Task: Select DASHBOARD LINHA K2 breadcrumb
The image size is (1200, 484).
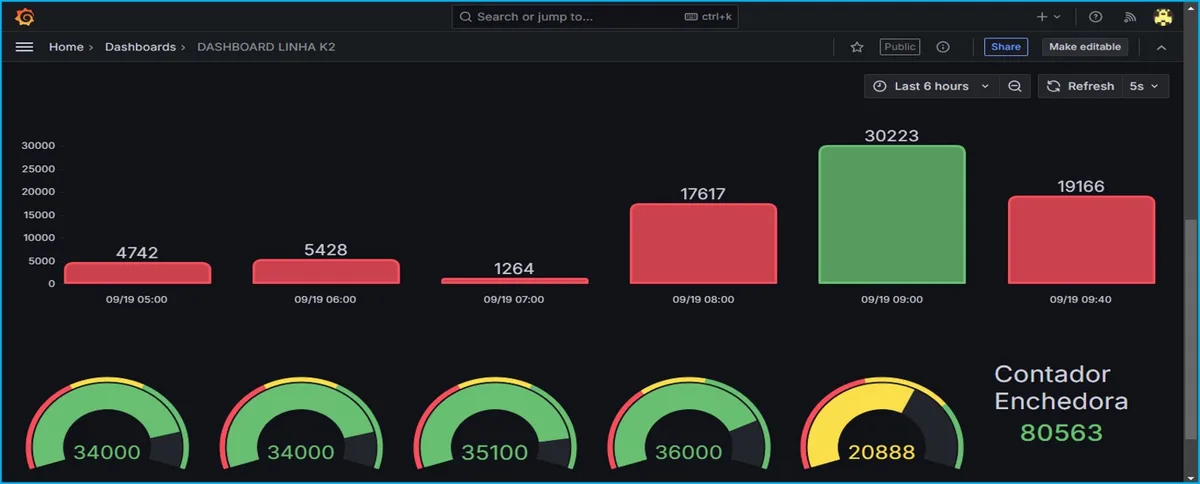Action: click(266, 47)
